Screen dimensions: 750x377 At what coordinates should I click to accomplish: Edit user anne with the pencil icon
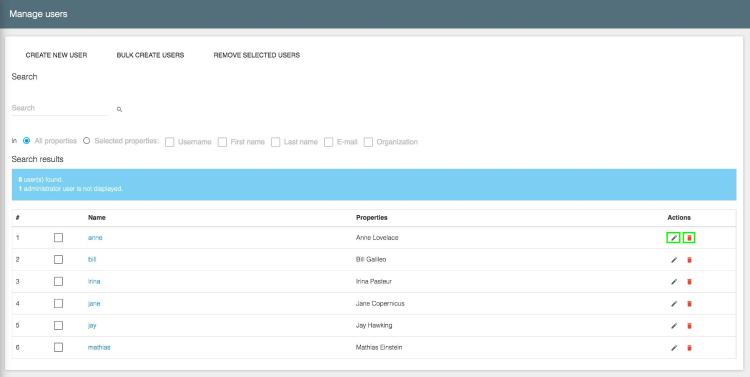[x=673, y=238]
